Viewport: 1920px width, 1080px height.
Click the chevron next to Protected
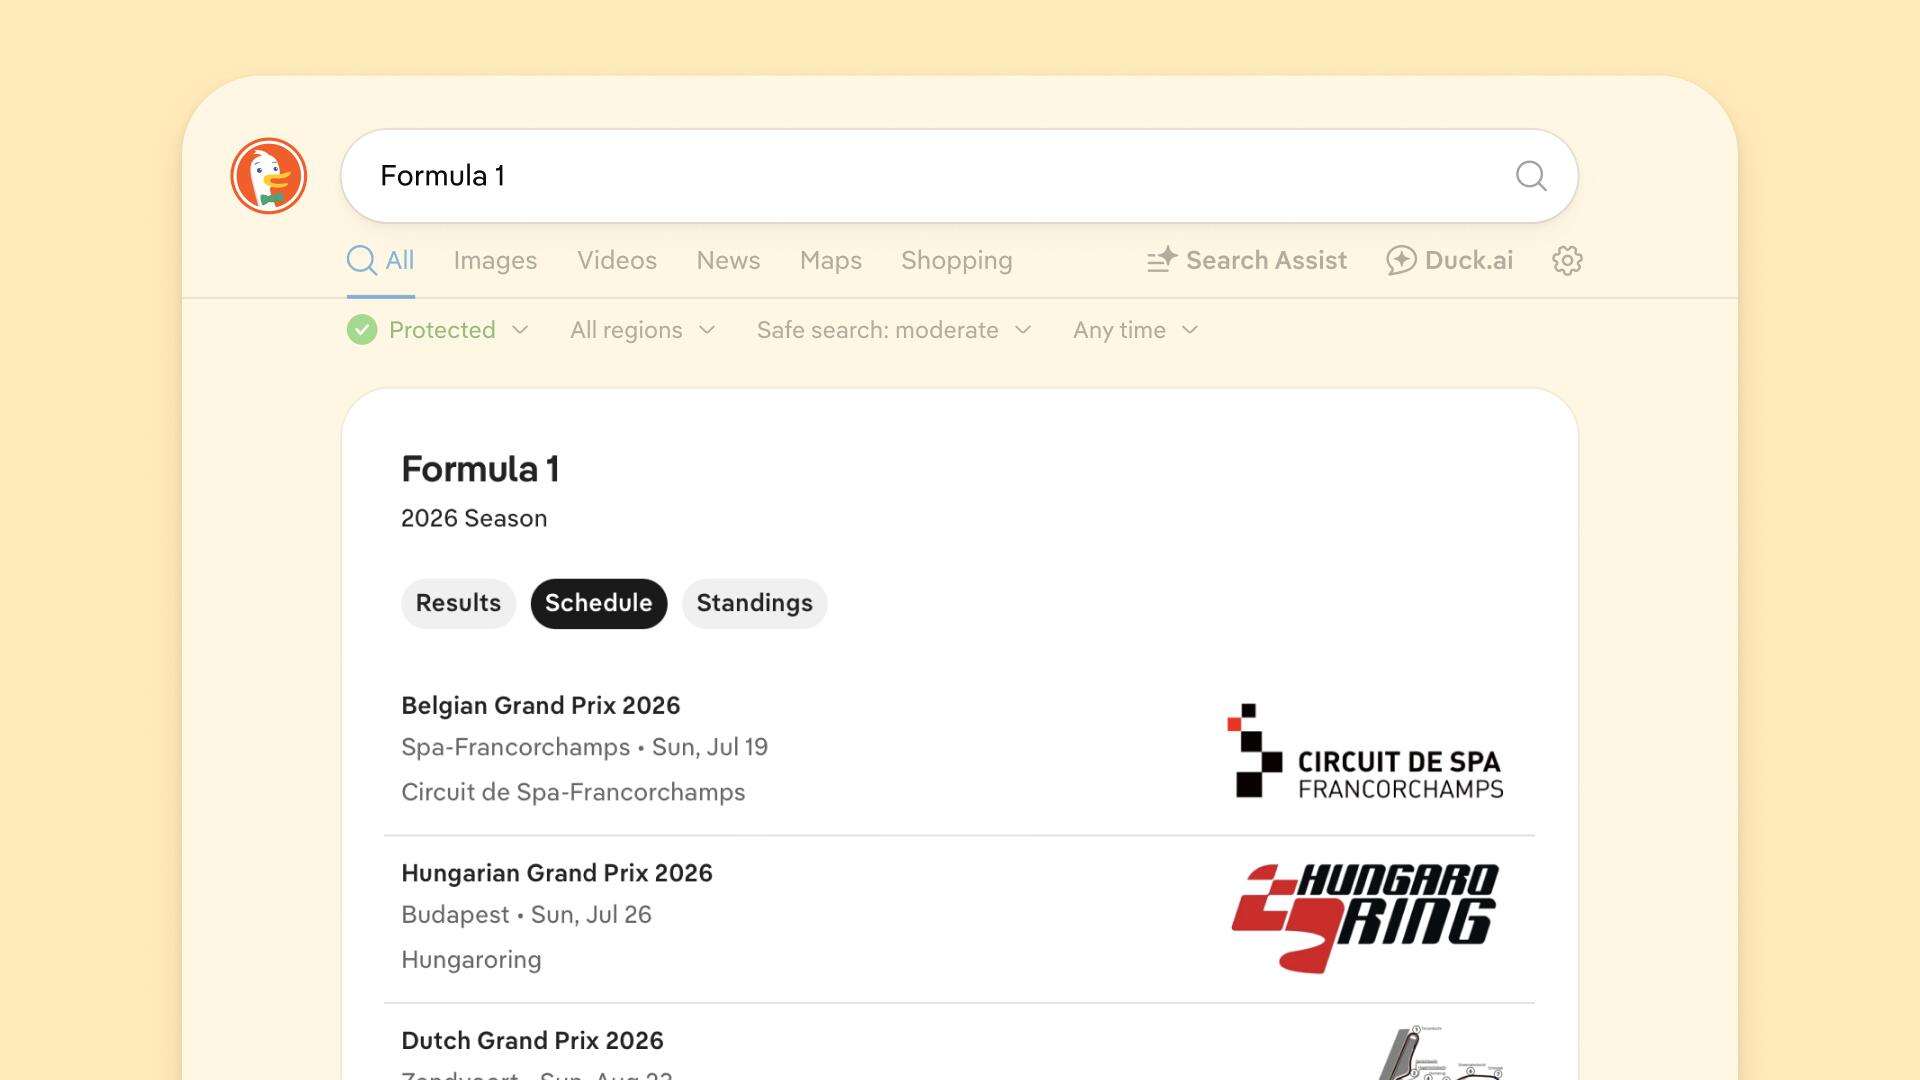coord(520,330)
